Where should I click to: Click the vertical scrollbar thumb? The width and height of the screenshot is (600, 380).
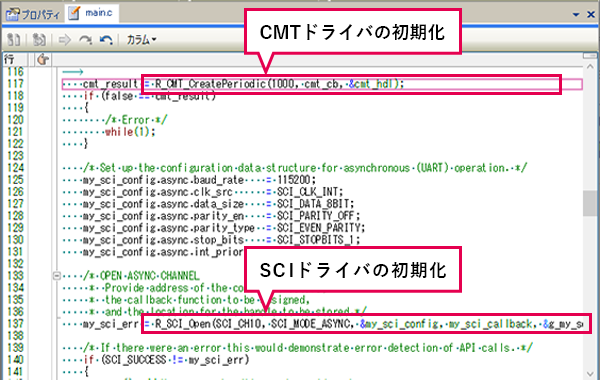(590, 203)
